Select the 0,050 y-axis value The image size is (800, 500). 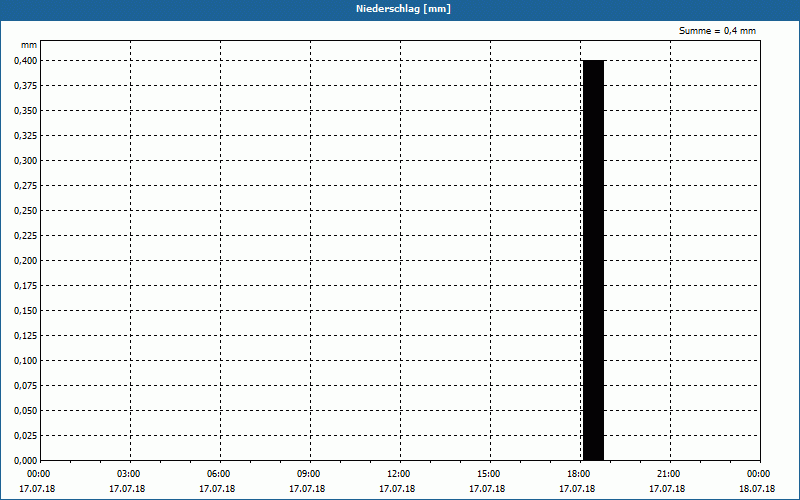coord(26,411)
